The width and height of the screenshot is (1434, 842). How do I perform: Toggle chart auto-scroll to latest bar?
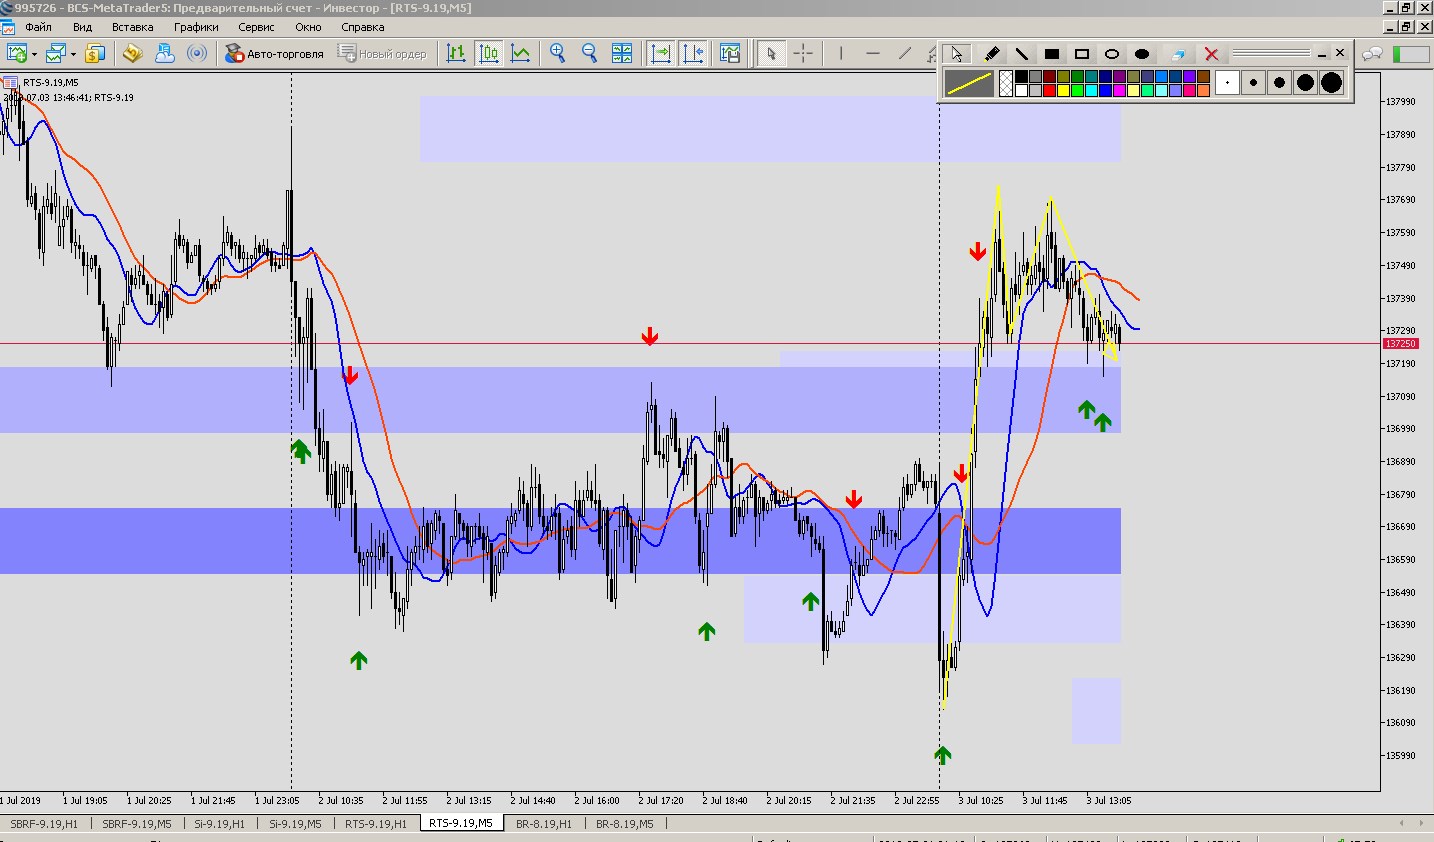click(x=660, y=54)
